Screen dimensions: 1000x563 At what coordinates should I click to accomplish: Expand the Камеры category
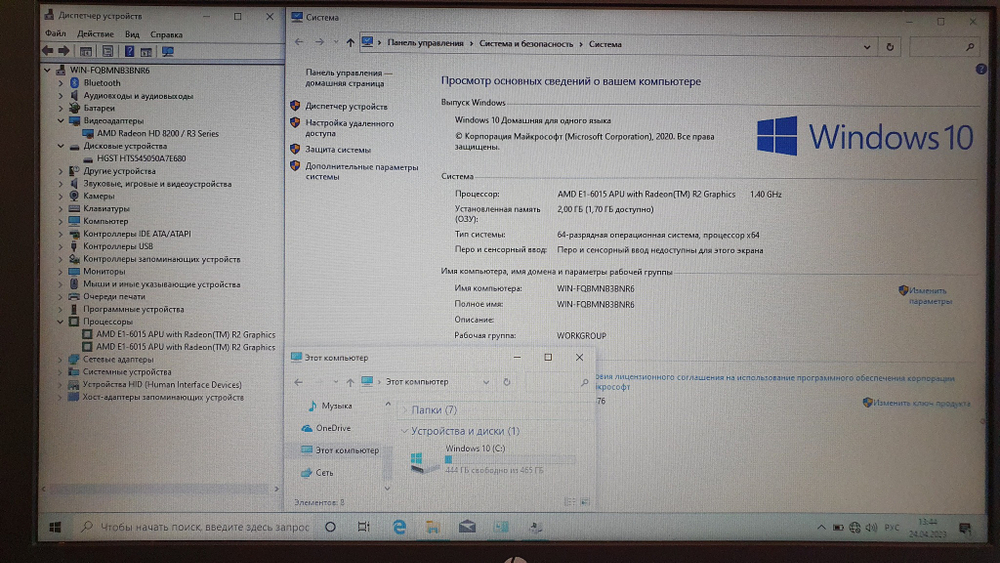pos(61,196)
